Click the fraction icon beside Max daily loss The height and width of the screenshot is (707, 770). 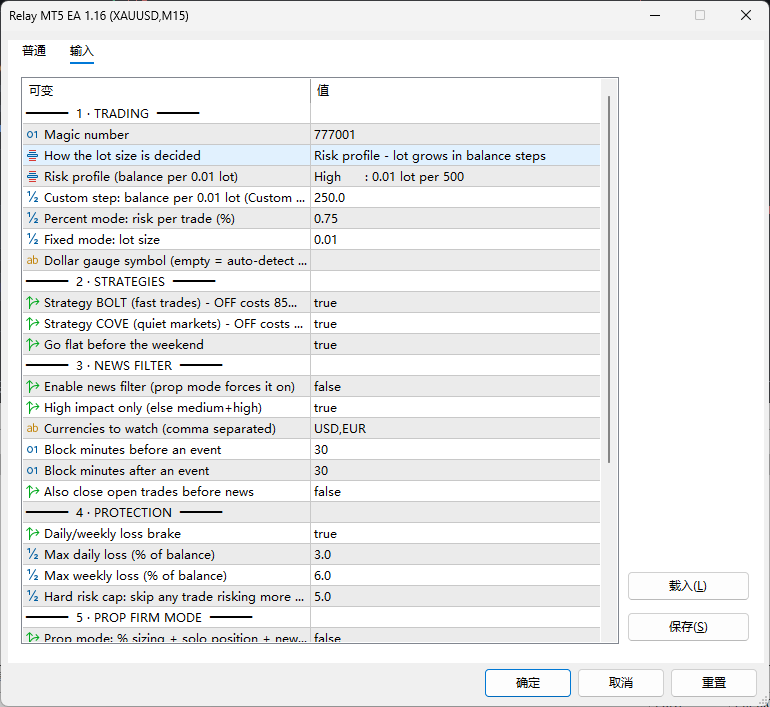pyautogui.click(x=32, y=554)
